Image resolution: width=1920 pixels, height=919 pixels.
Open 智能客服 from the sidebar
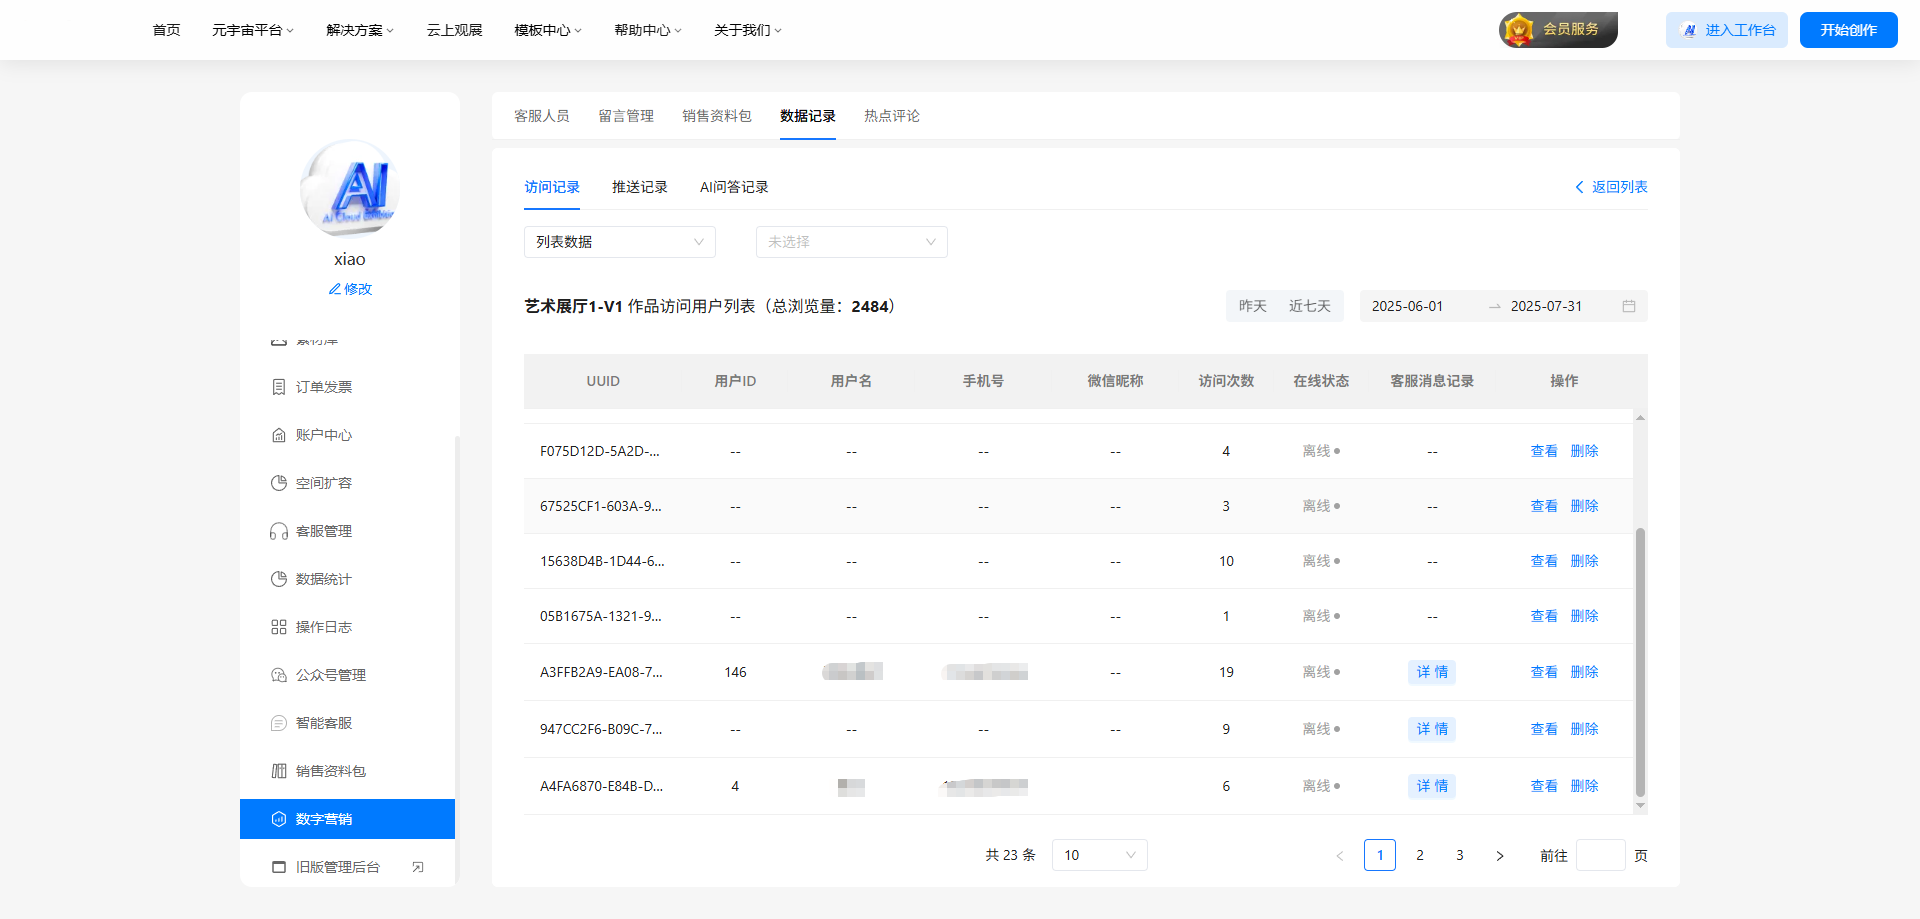coord(323,722)
